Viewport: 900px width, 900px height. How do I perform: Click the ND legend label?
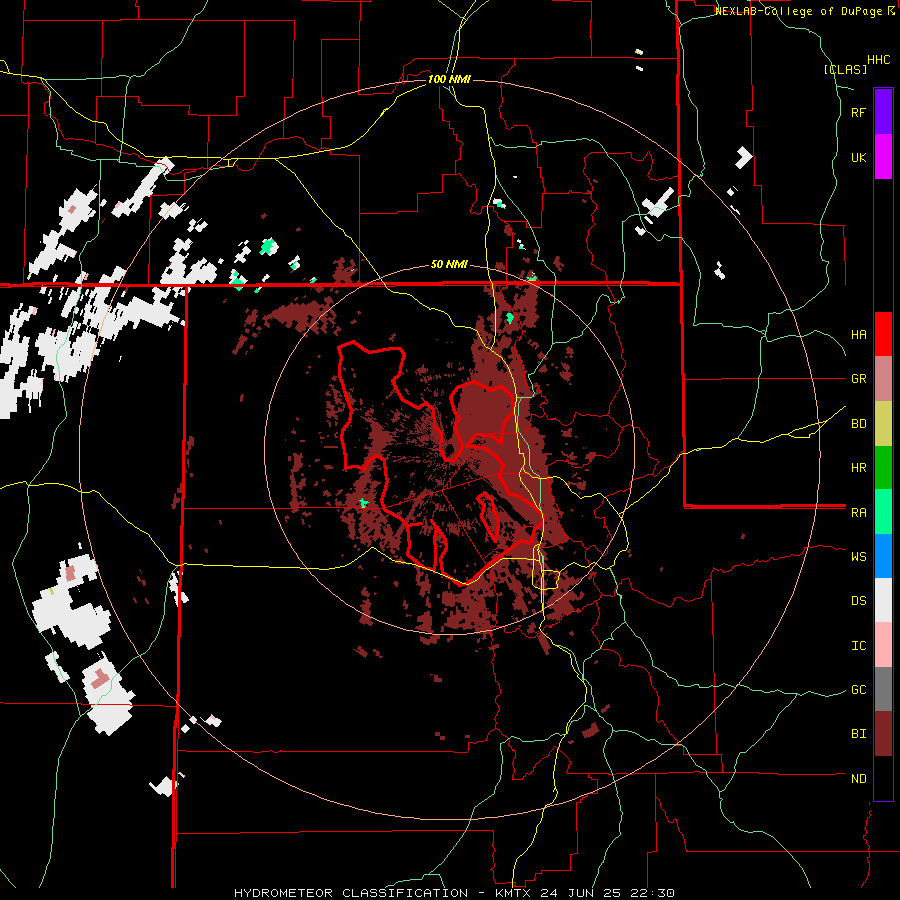858,778
